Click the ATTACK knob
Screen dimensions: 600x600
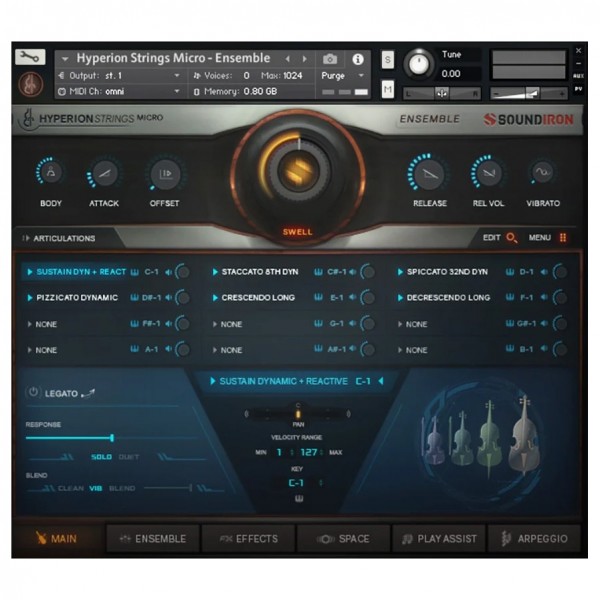tap(104, 174)
